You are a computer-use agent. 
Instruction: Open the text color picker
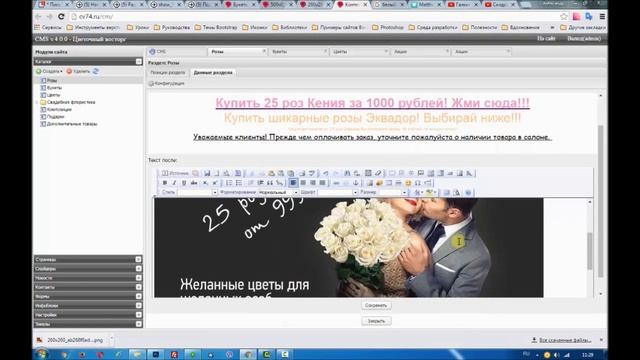pos(418,192)
